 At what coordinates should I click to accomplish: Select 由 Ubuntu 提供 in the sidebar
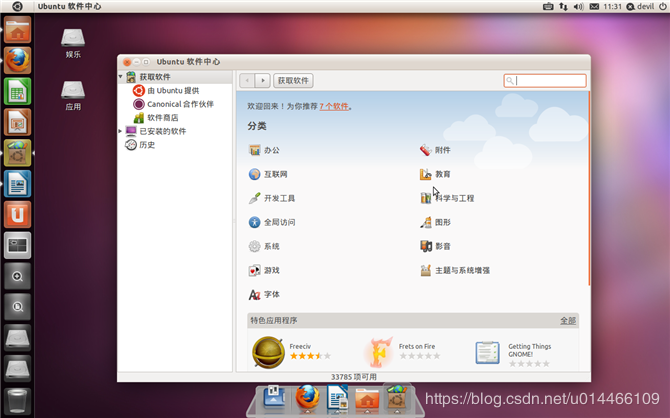point(173,90)
